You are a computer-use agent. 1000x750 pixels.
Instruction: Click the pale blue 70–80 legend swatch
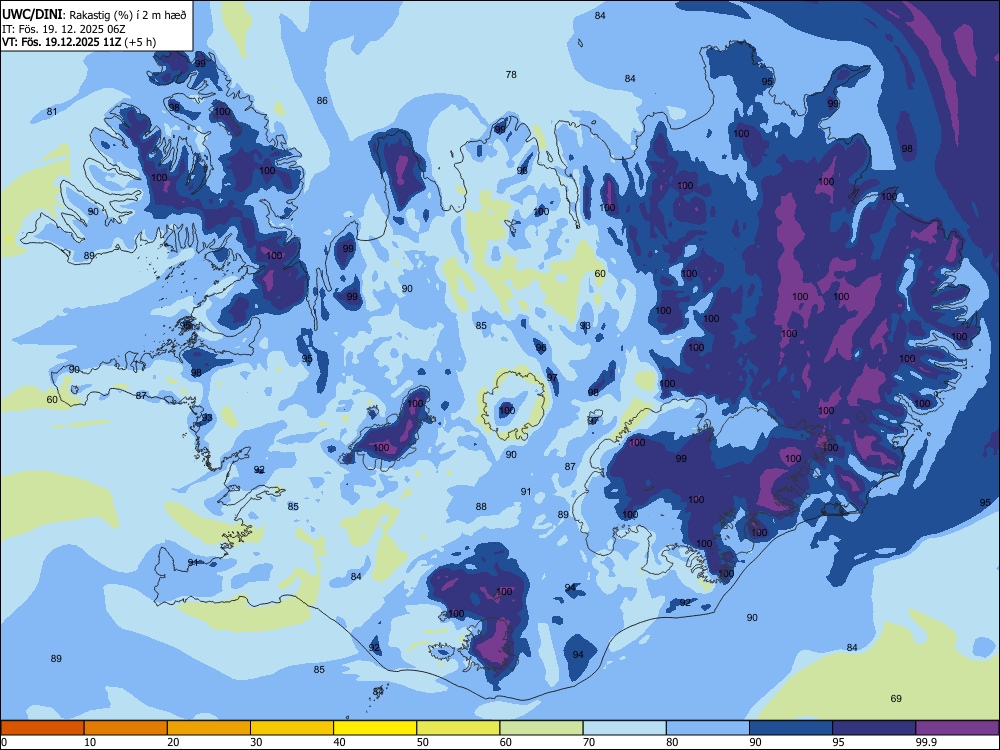coord(624,728)
